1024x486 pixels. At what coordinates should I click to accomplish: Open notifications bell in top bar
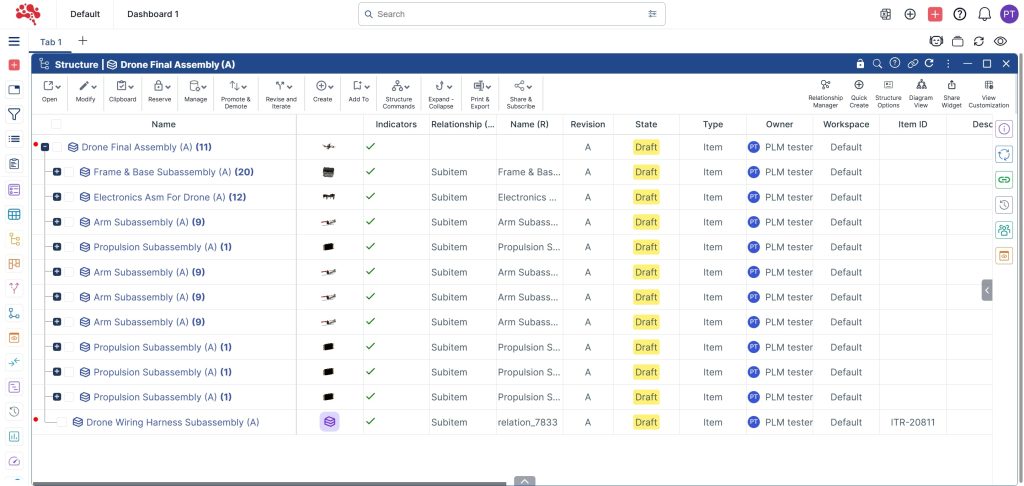coord(984,14)
